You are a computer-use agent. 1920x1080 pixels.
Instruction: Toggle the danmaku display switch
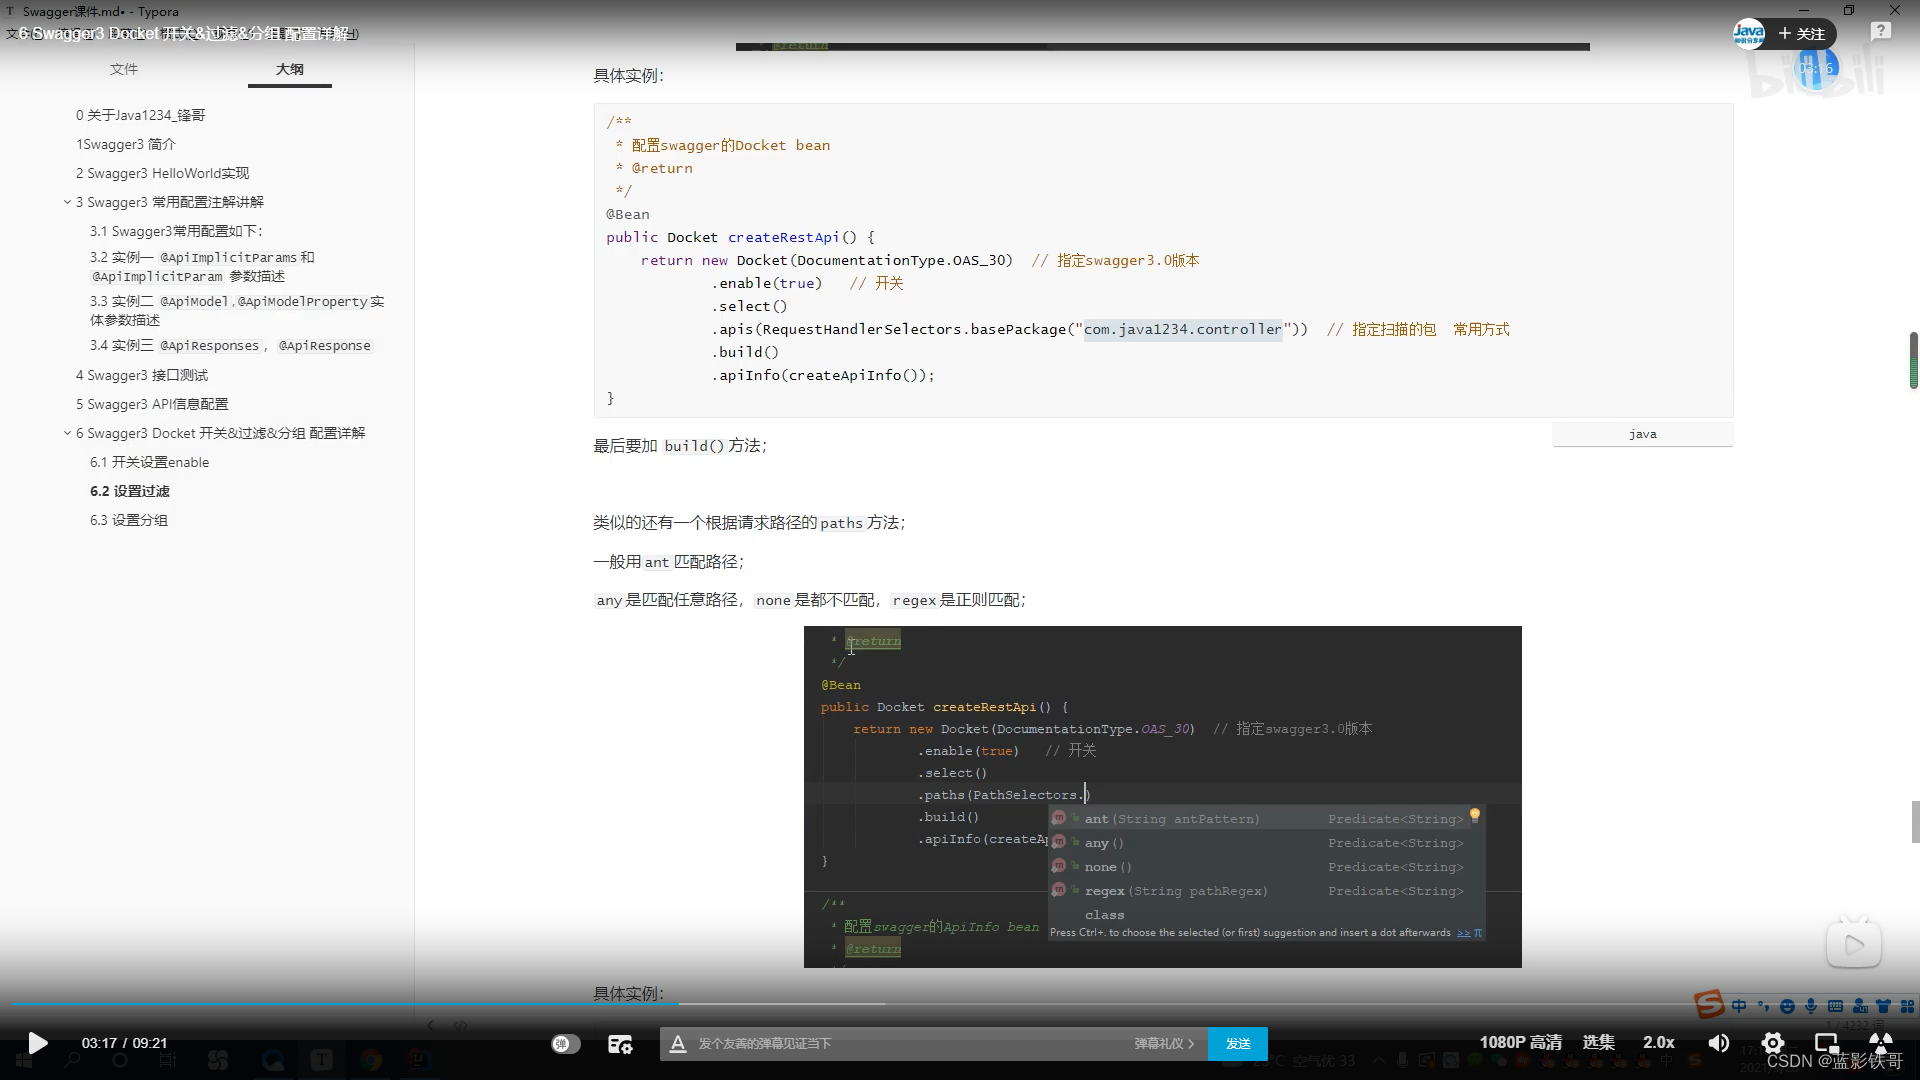(x=565, y=1043)
